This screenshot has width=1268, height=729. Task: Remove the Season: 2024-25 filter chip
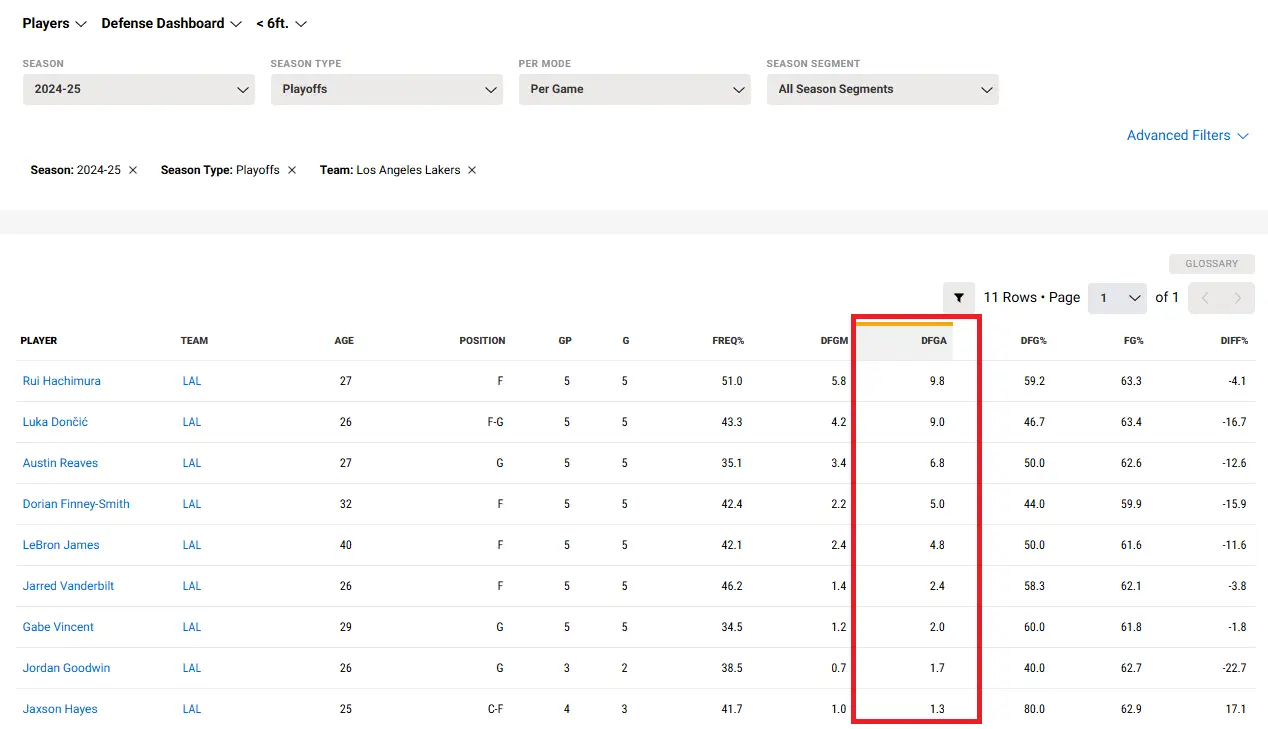[133, 170]
